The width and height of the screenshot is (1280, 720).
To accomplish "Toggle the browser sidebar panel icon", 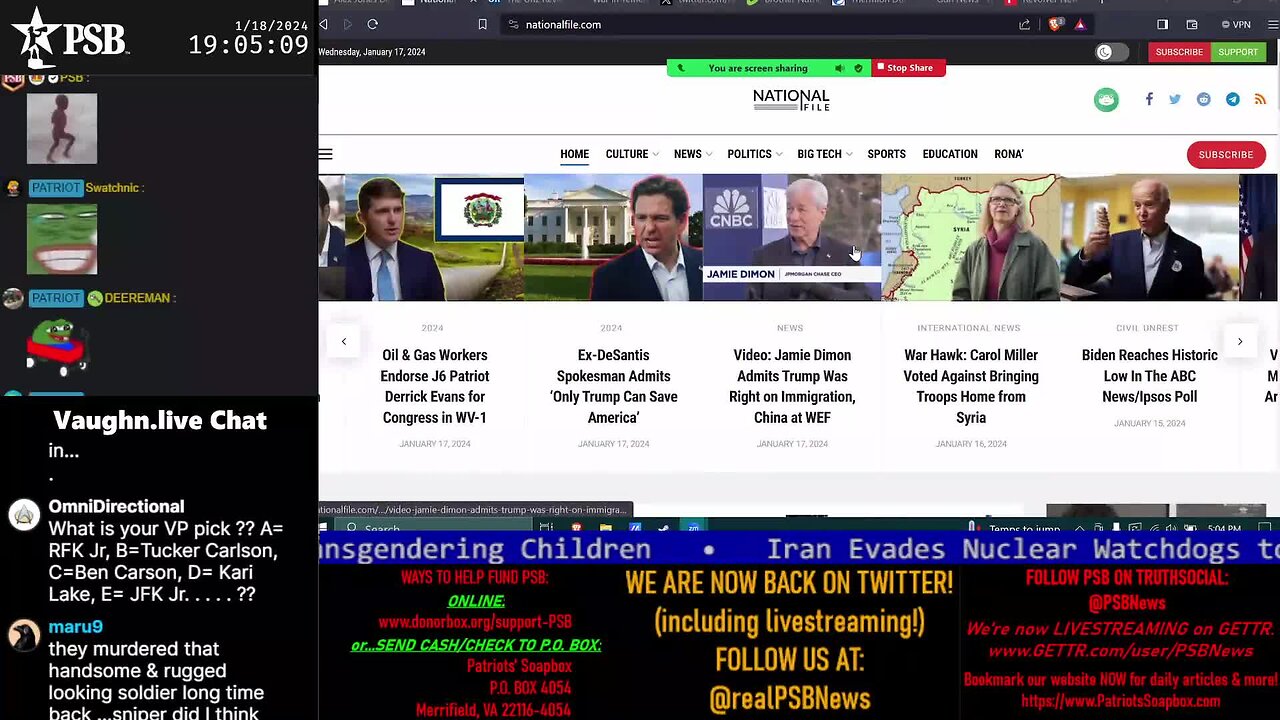I will pyautogui.click(x=1162, y=24).
